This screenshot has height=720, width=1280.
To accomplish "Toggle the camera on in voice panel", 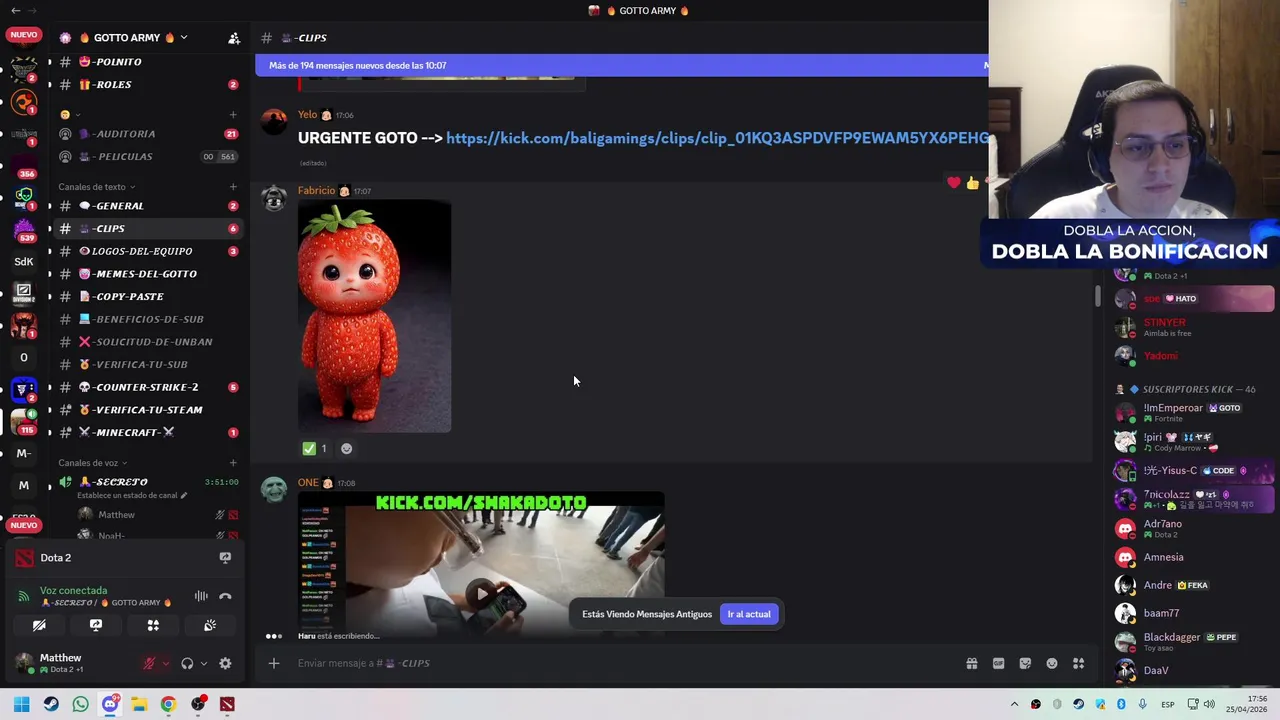I will [x=39, y=625].
